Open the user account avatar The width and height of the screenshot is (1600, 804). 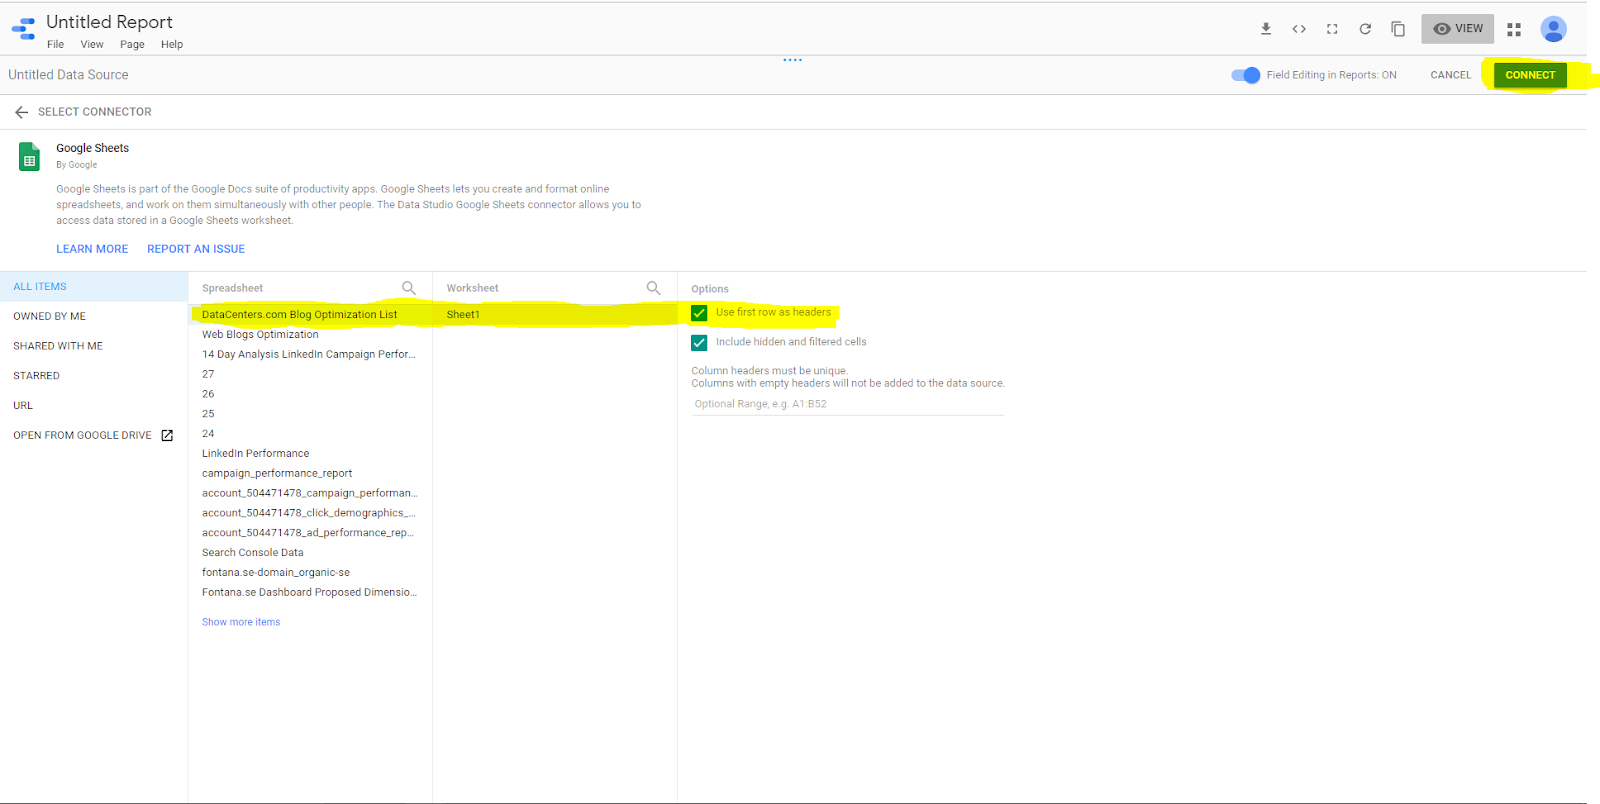coord(1553,29)
